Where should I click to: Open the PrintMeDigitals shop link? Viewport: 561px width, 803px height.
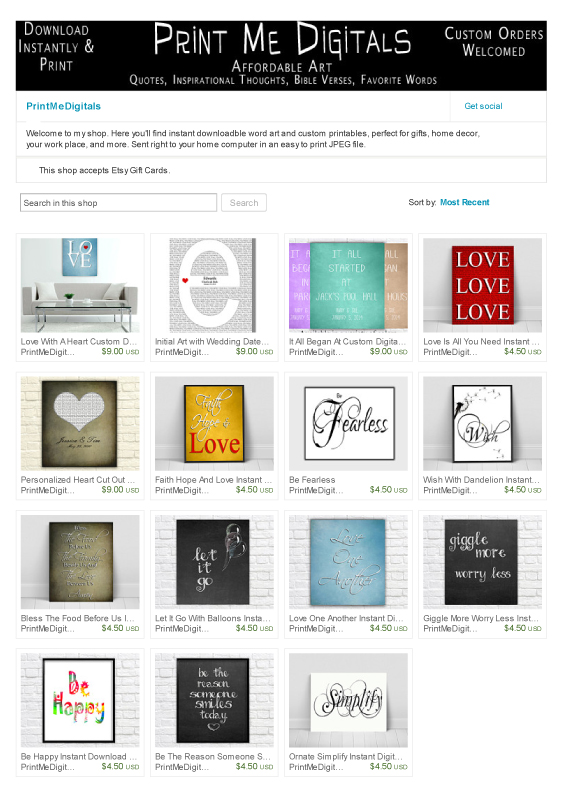click(x=64, y=106)
